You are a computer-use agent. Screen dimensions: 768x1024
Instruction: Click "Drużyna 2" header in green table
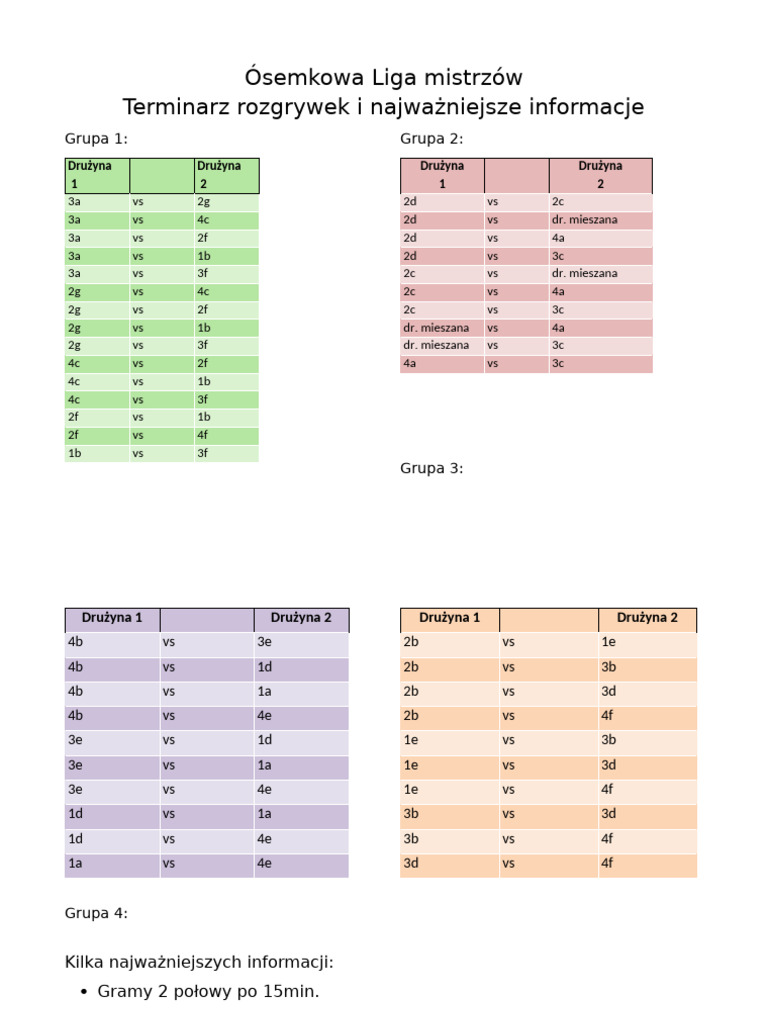tap(219, 175)
